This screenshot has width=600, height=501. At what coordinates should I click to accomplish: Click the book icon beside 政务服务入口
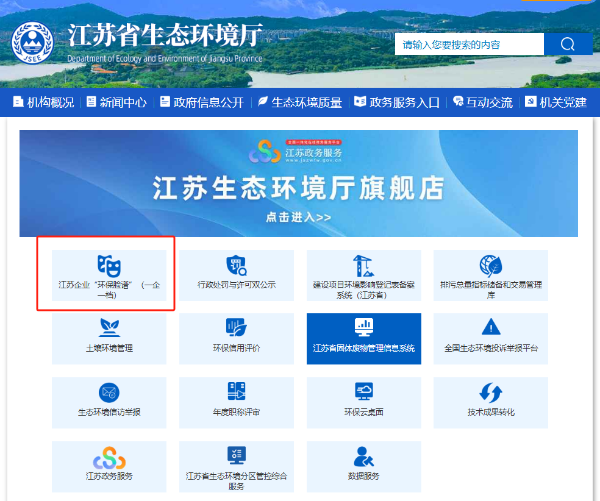tap(360, 101)
